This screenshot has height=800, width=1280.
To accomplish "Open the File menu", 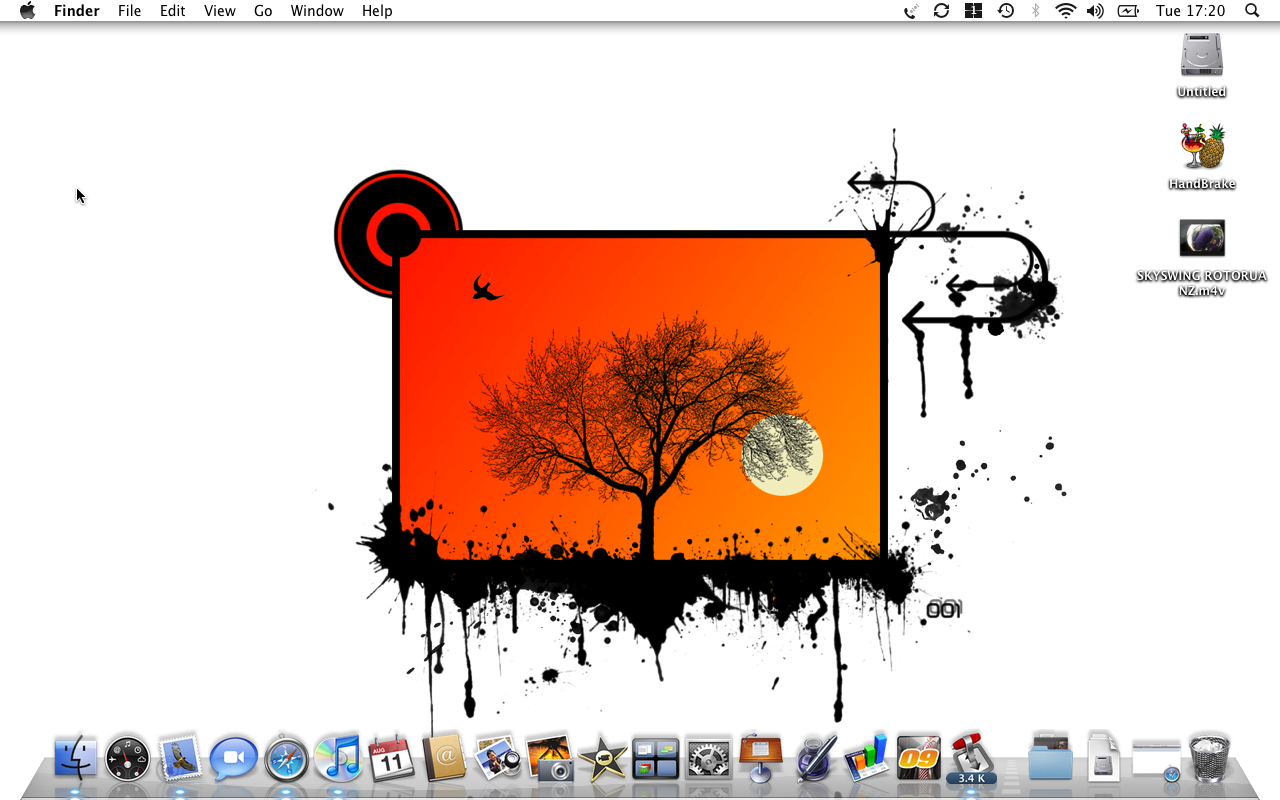I will point(129,11).
